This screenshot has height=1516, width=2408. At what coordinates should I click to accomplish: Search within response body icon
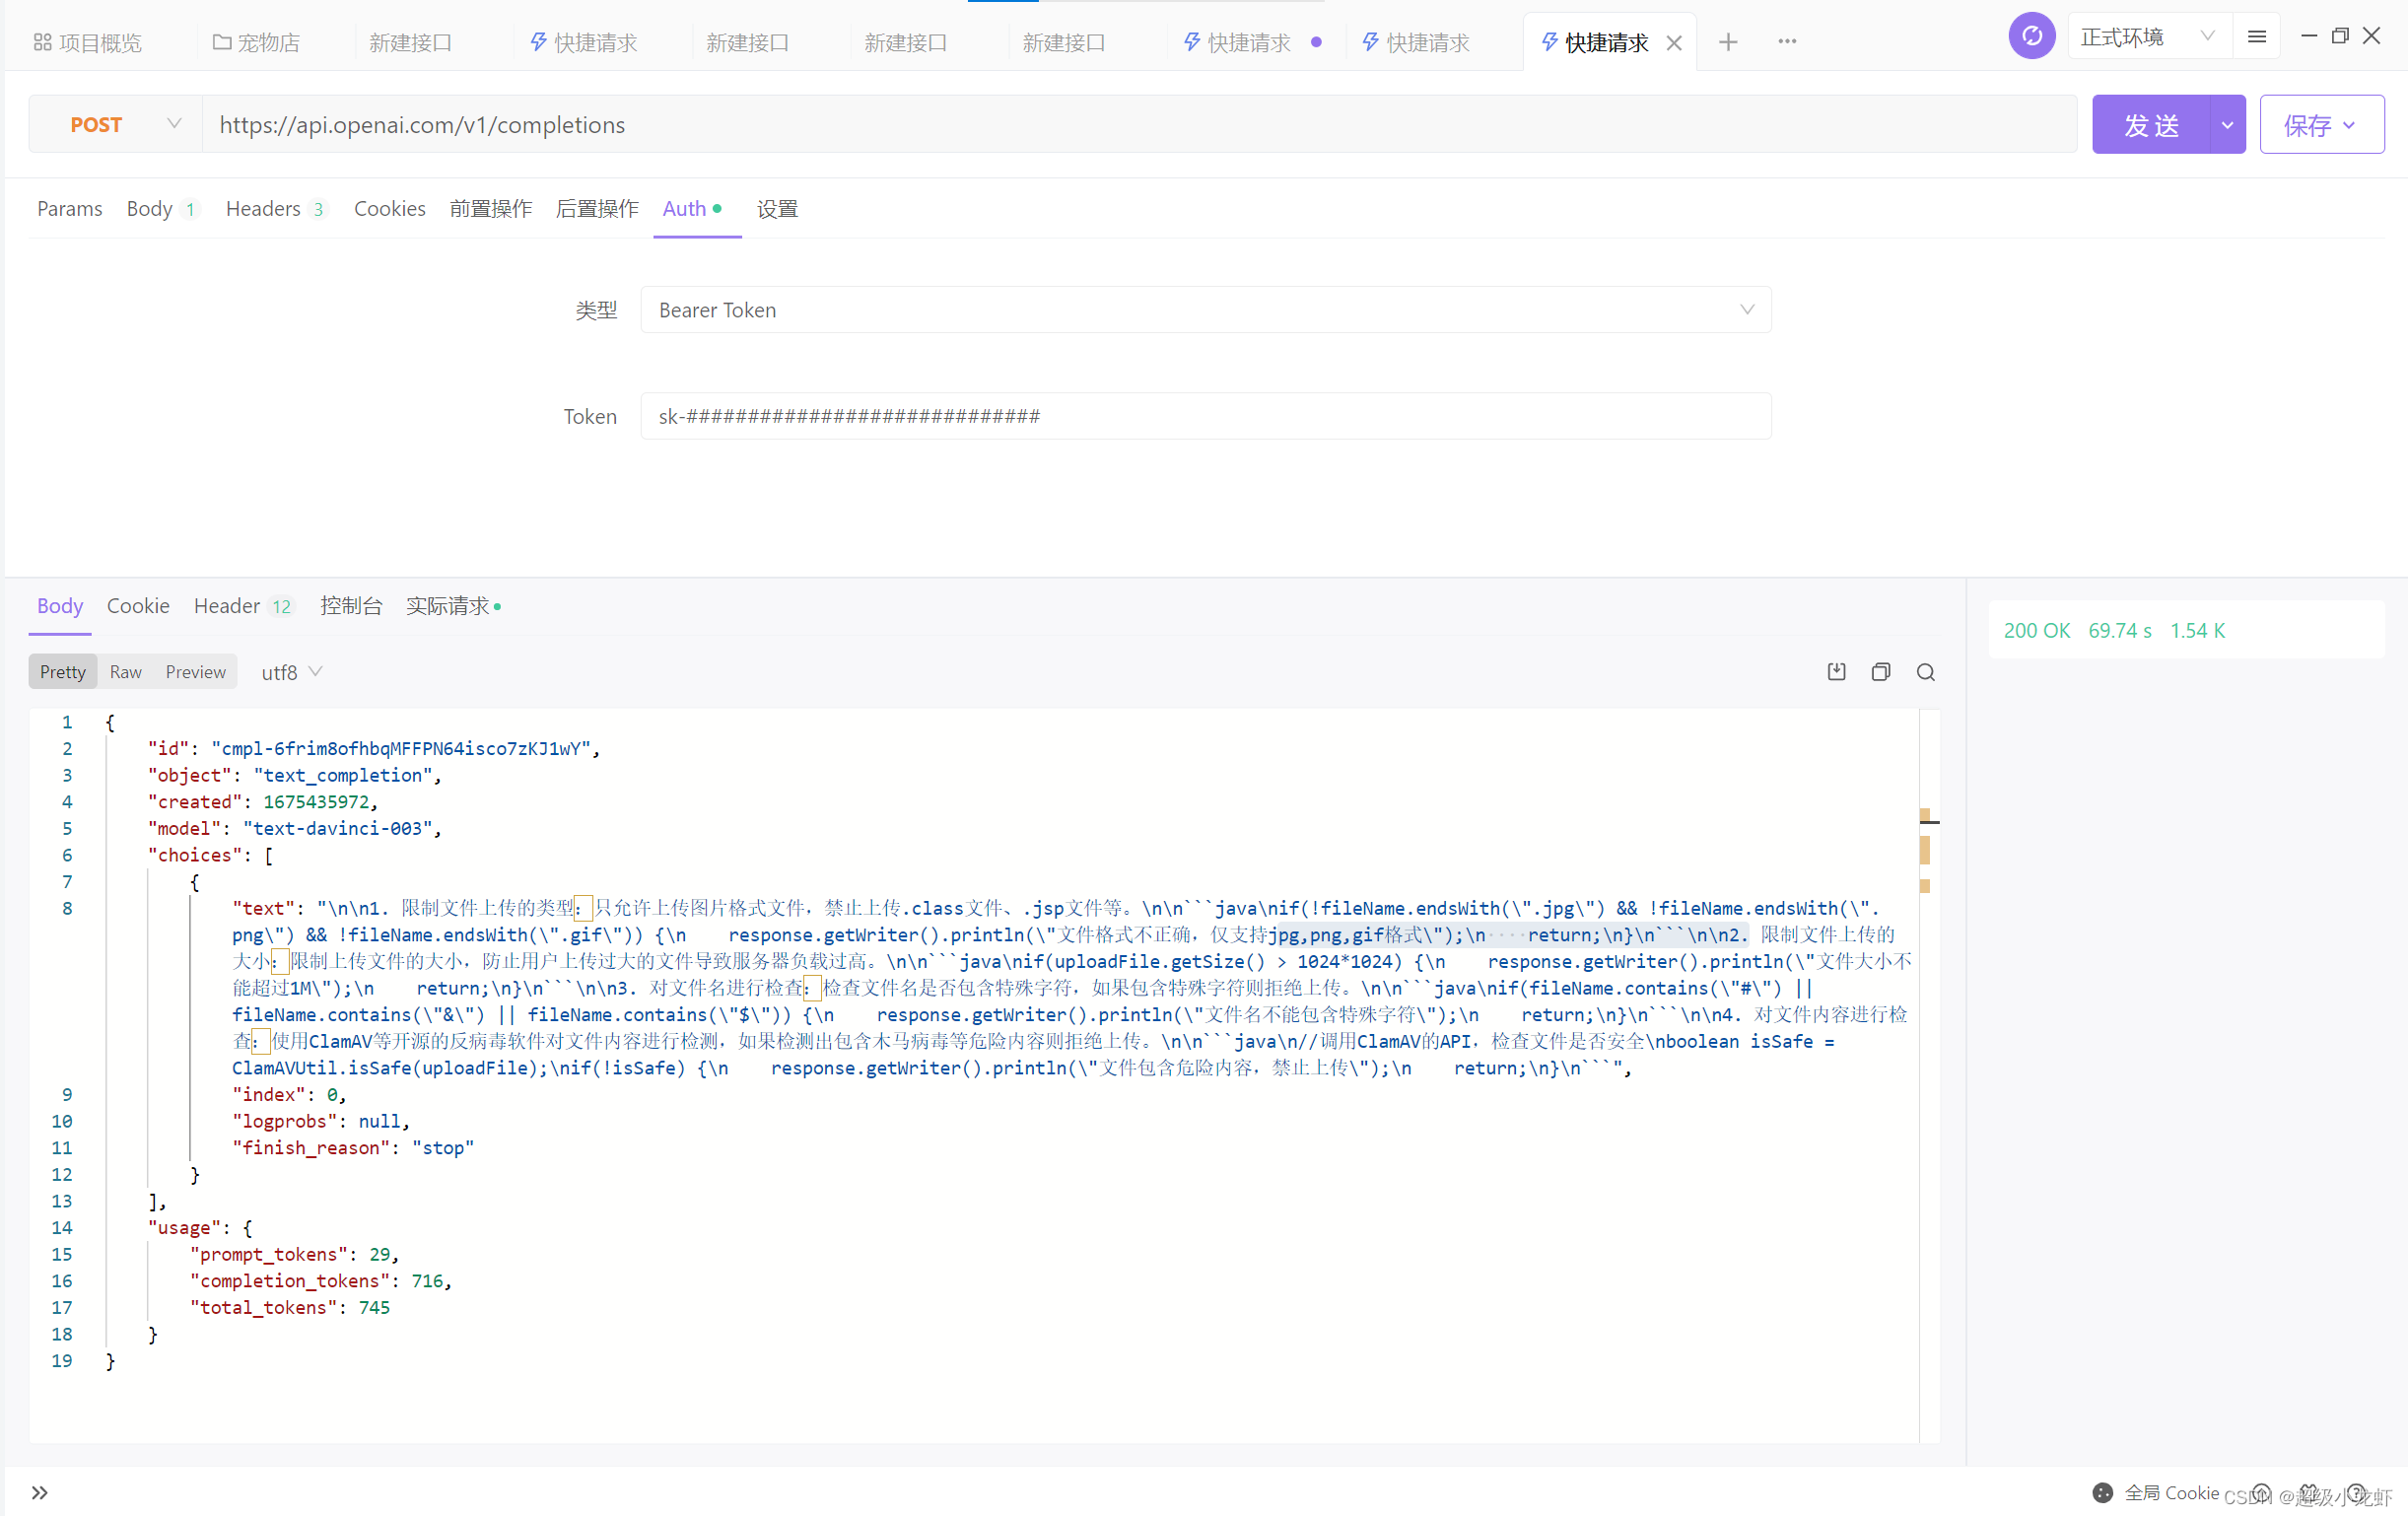point(1925,672)
